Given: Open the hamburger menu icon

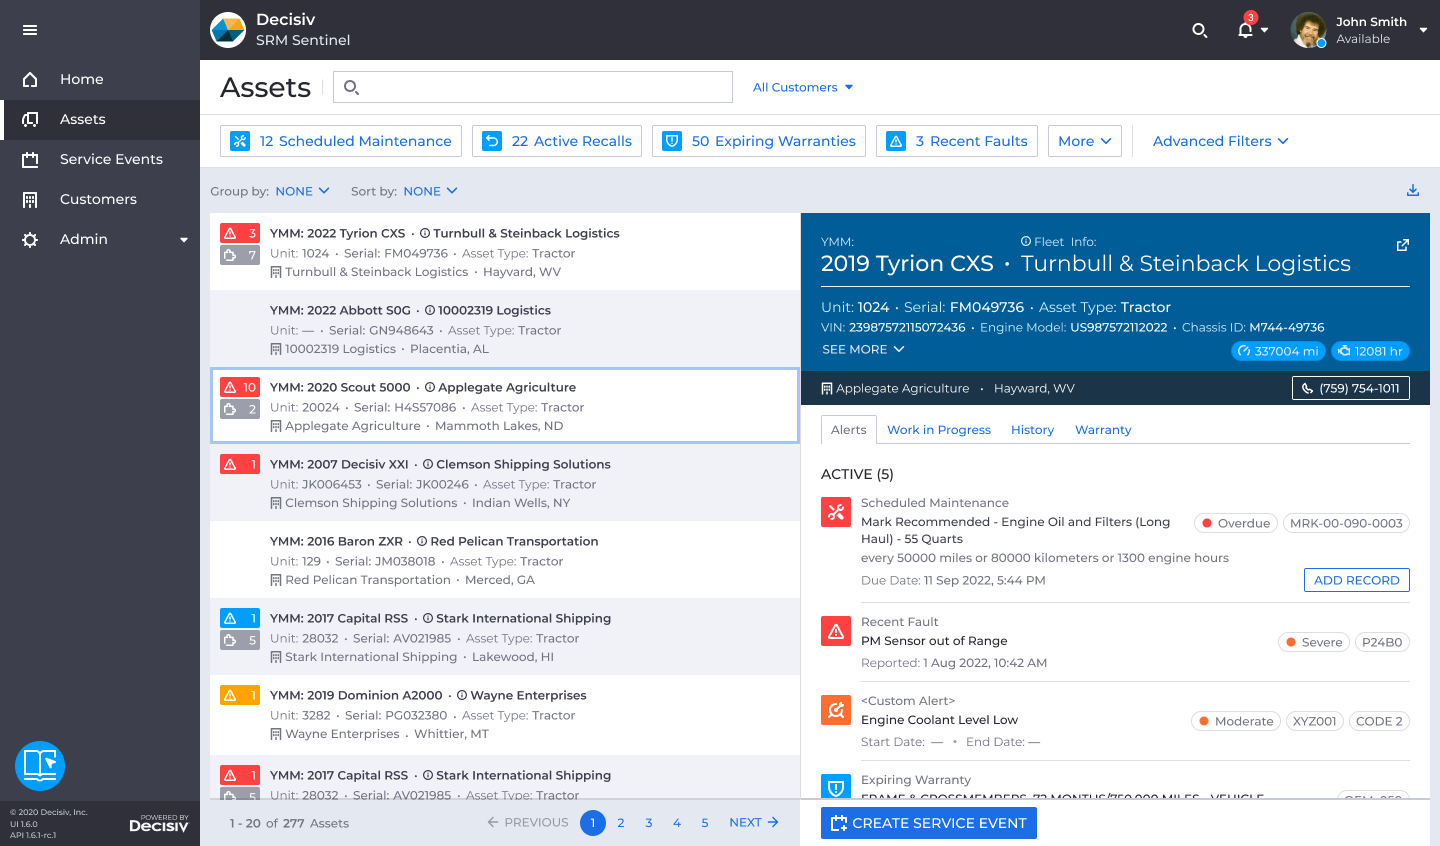Looking at the screenshot, I should (x=30, y=30).
